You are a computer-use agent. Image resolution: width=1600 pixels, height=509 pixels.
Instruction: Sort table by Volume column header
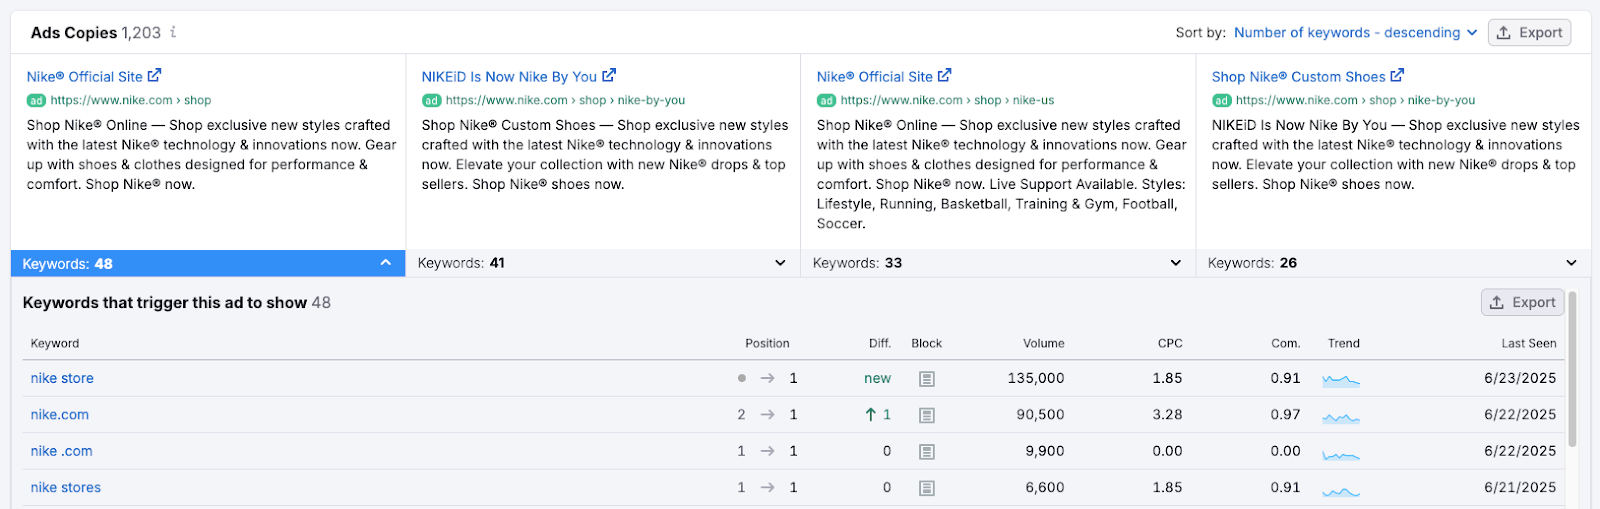[x=1043, y=343]
